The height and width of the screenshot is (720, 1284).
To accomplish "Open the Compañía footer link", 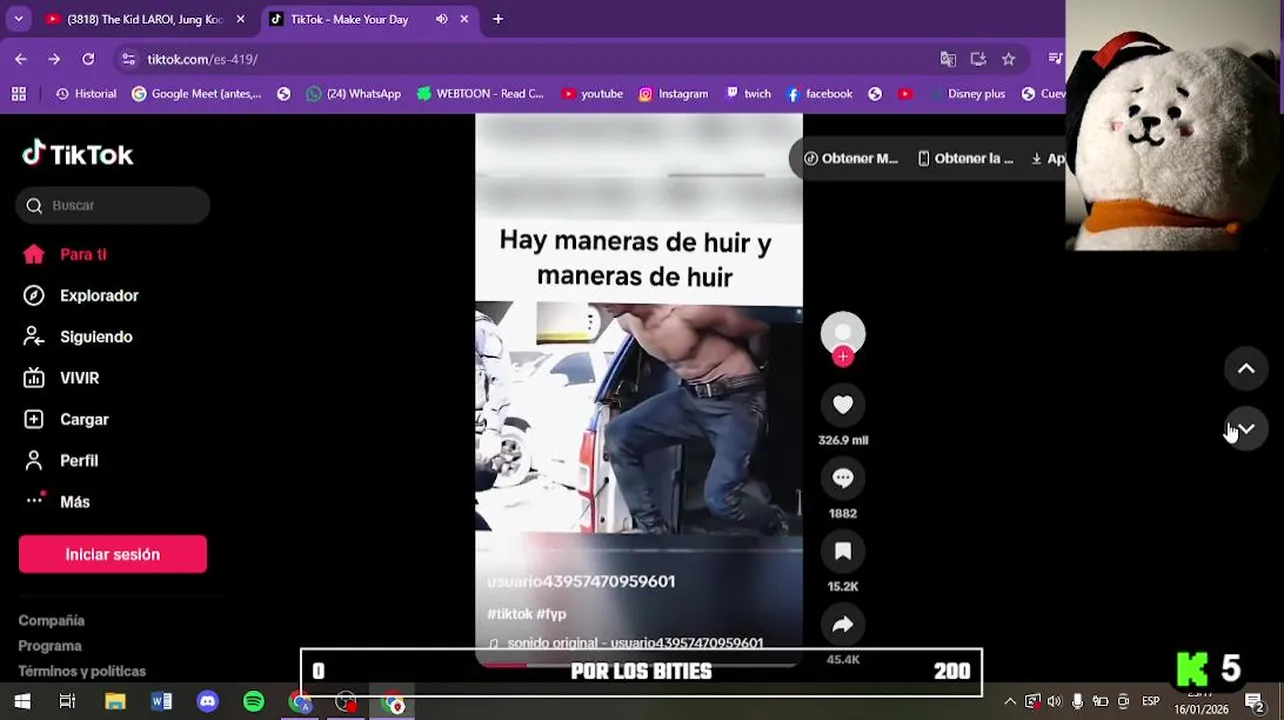I will [x=51, y=620].
